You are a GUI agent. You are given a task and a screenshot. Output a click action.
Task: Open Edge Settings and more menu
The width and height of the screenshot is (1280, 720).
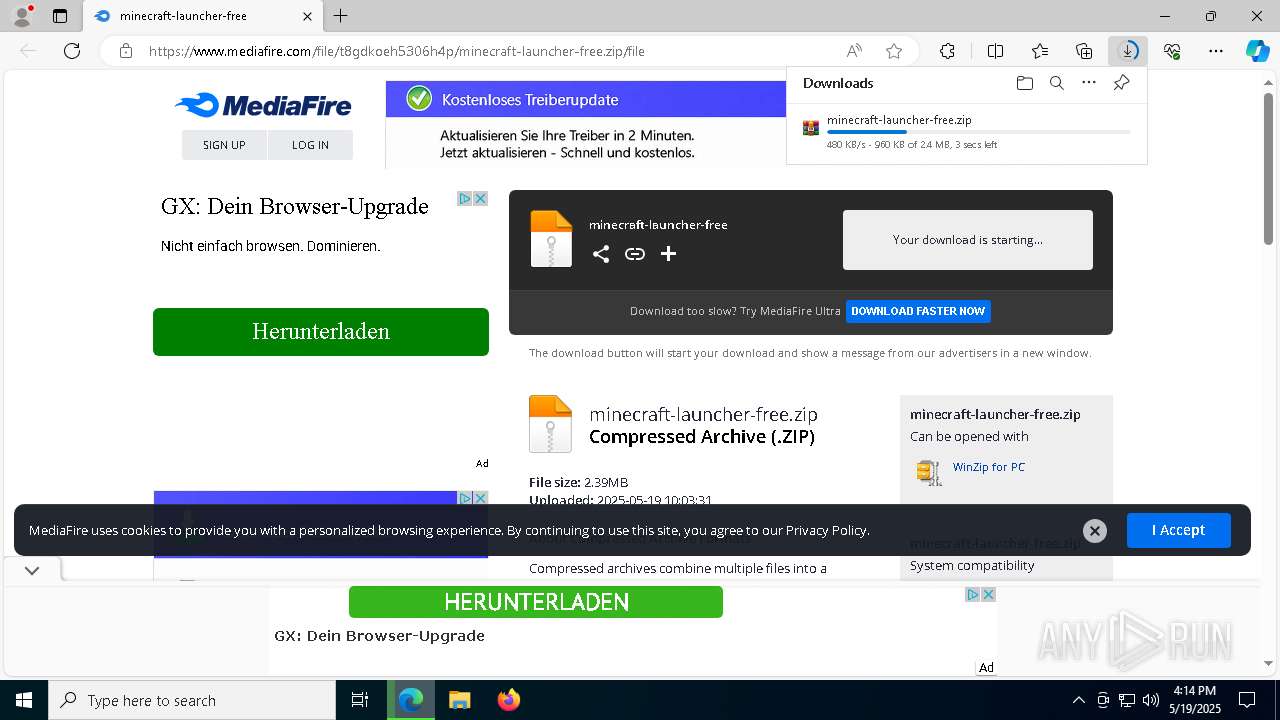tap(1216, 51)
